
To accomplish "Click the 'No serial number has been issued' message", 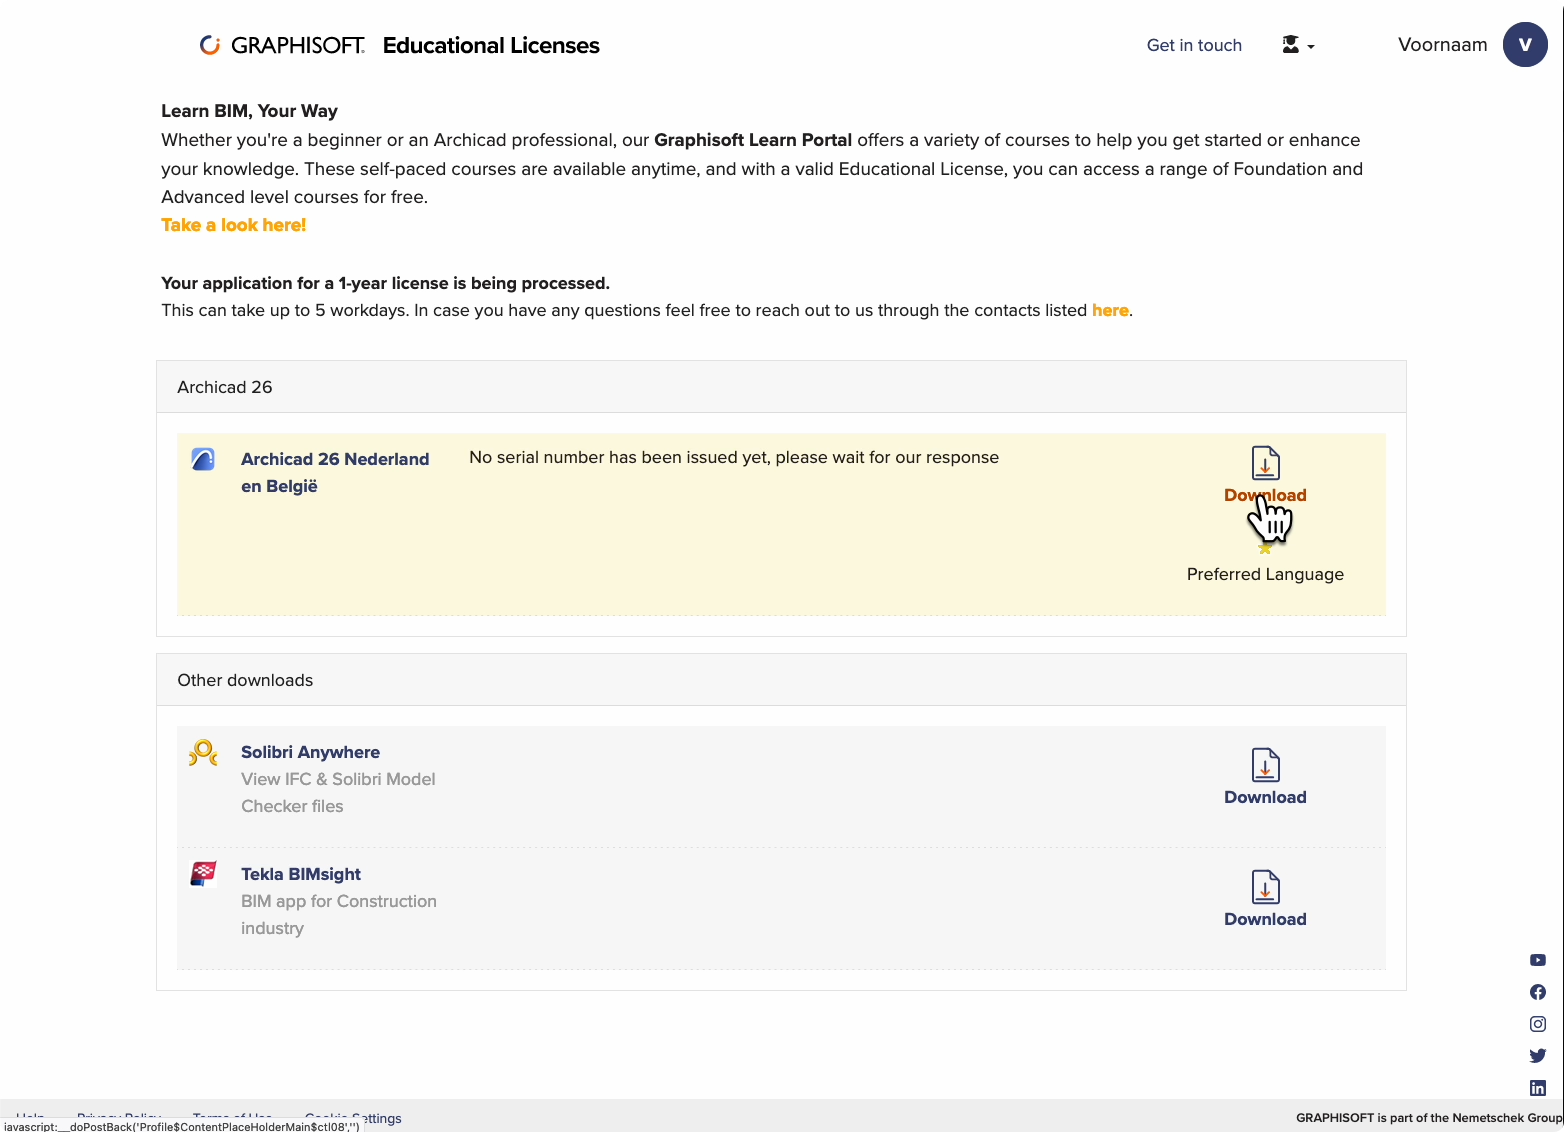I will 734,457.
